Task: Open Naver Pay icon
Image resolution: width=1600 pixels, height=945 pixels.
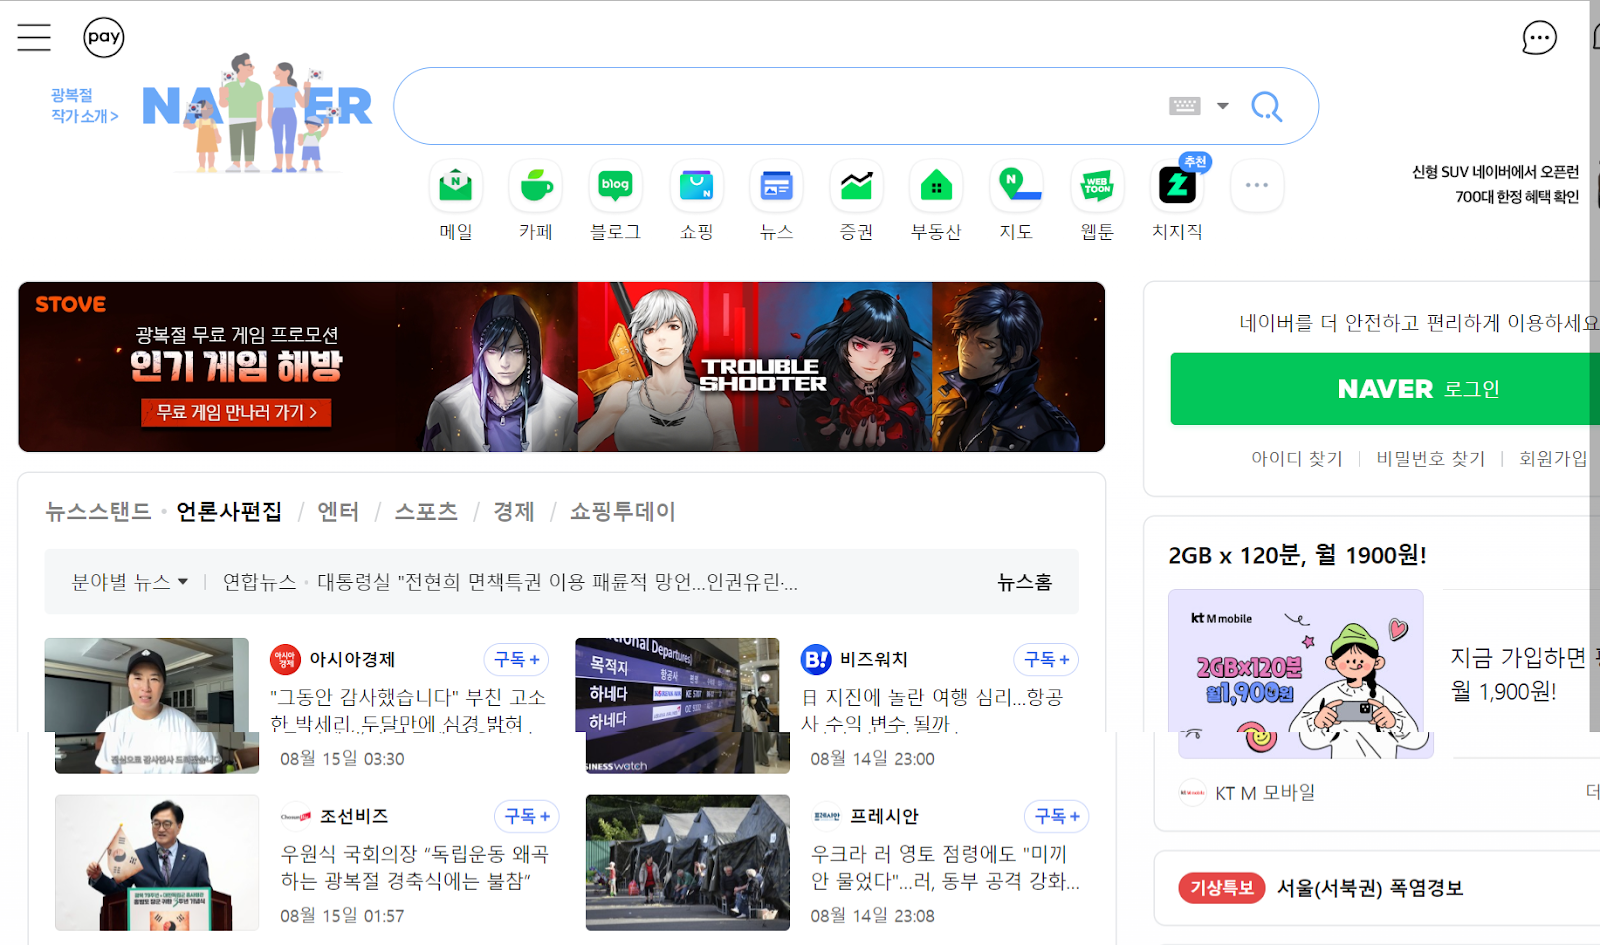Action: point(104,38)
